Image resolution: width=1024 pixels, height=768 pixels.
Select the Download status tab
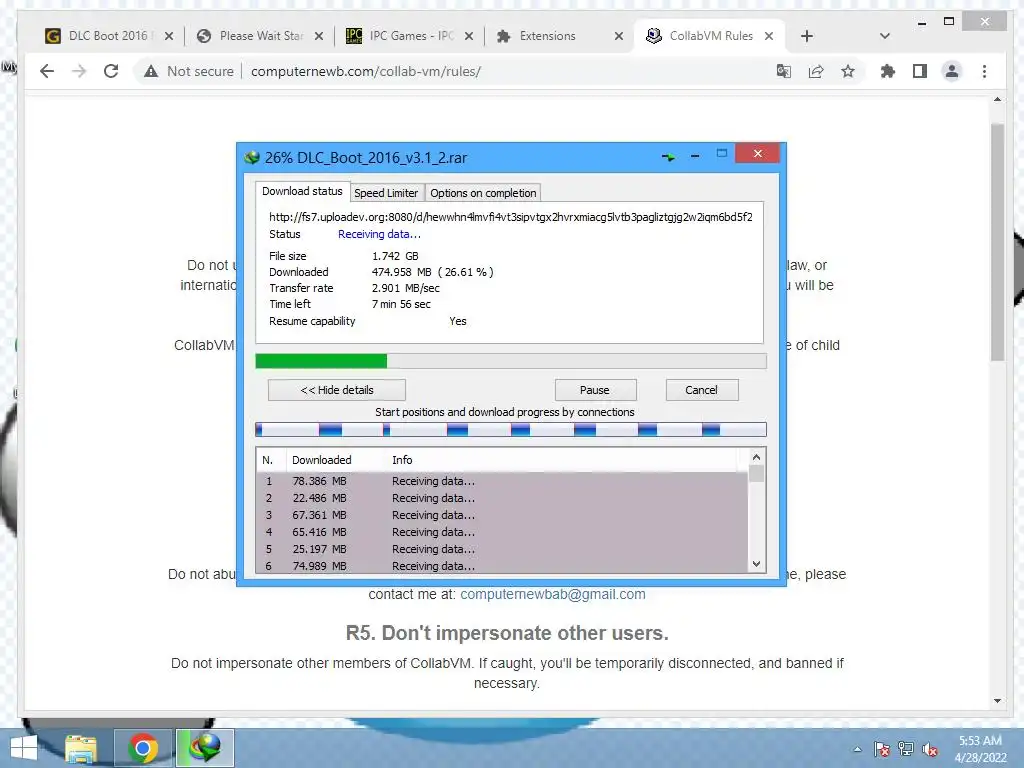coord(302,191)
